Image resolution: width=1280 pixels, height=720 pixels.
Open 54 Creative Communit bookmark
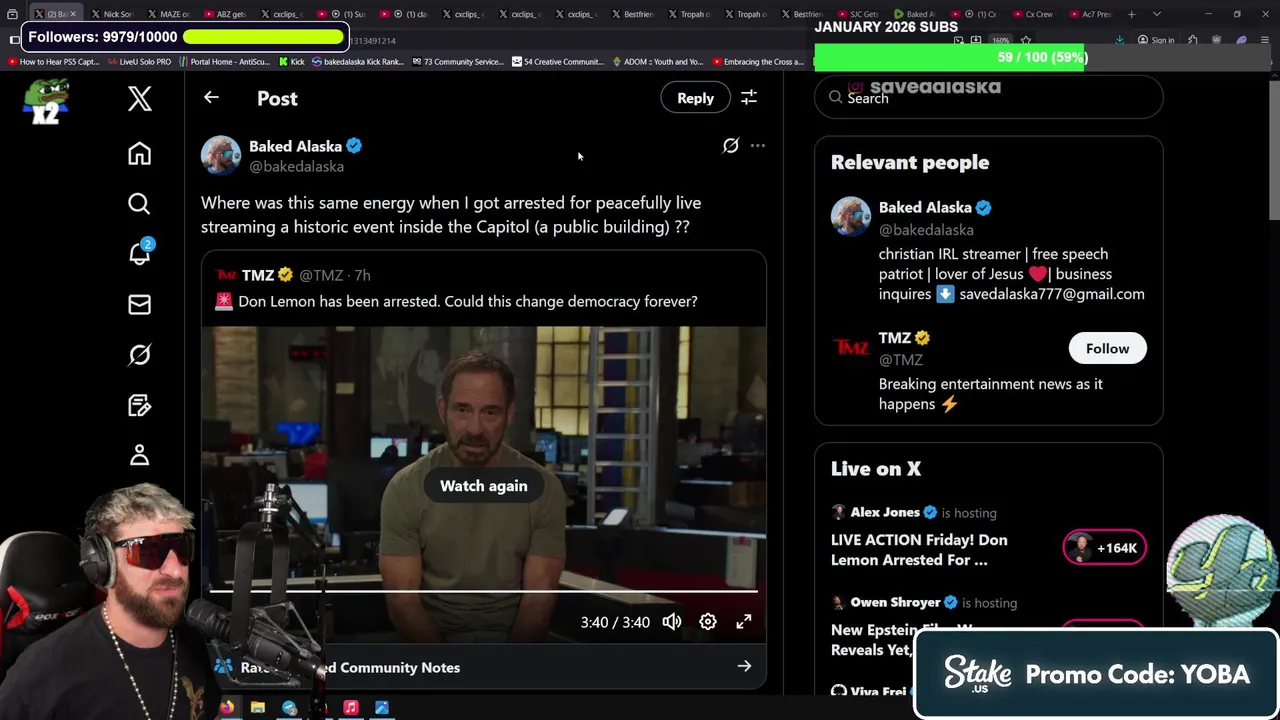click(557, 62)
